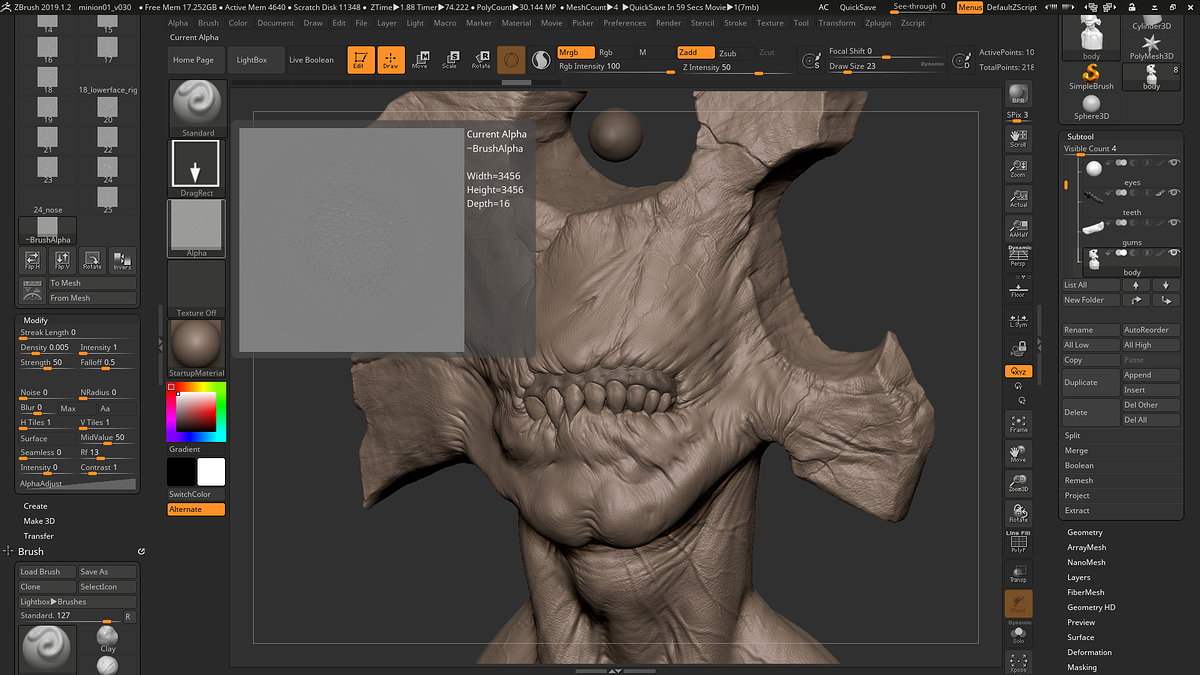Activate Edit mode button
Image resolution: width=1200 pixels, height=675 pixels.
[x=361, y=60]
